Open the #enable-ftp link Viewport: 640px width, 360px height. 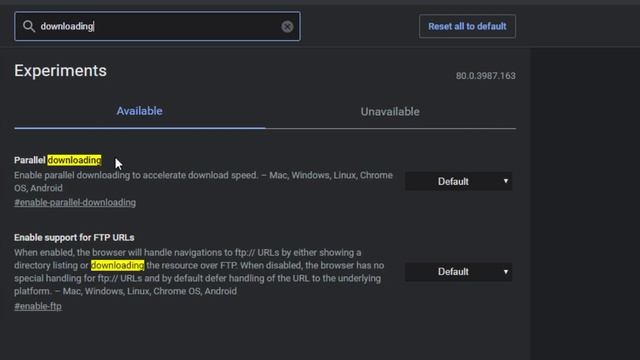[38, 306]
